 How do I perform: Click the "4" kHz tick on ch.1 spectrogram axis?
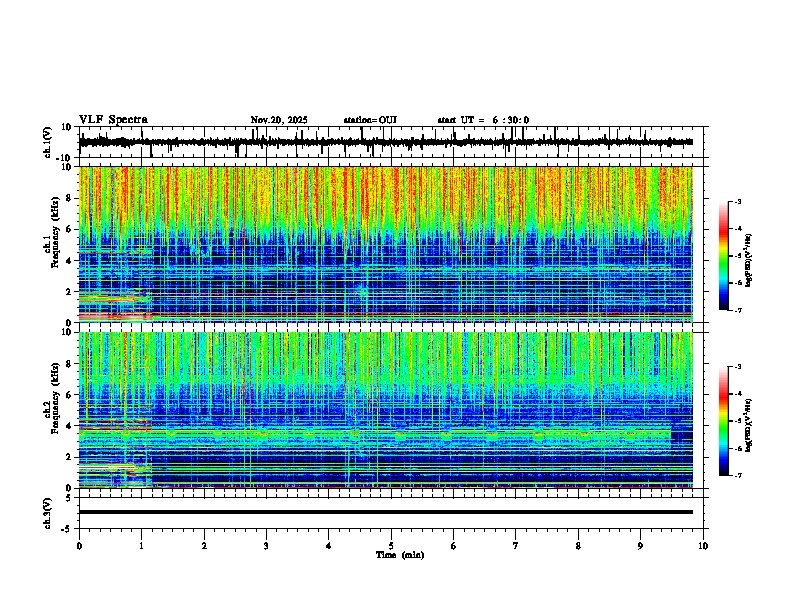tap(69, 260)
